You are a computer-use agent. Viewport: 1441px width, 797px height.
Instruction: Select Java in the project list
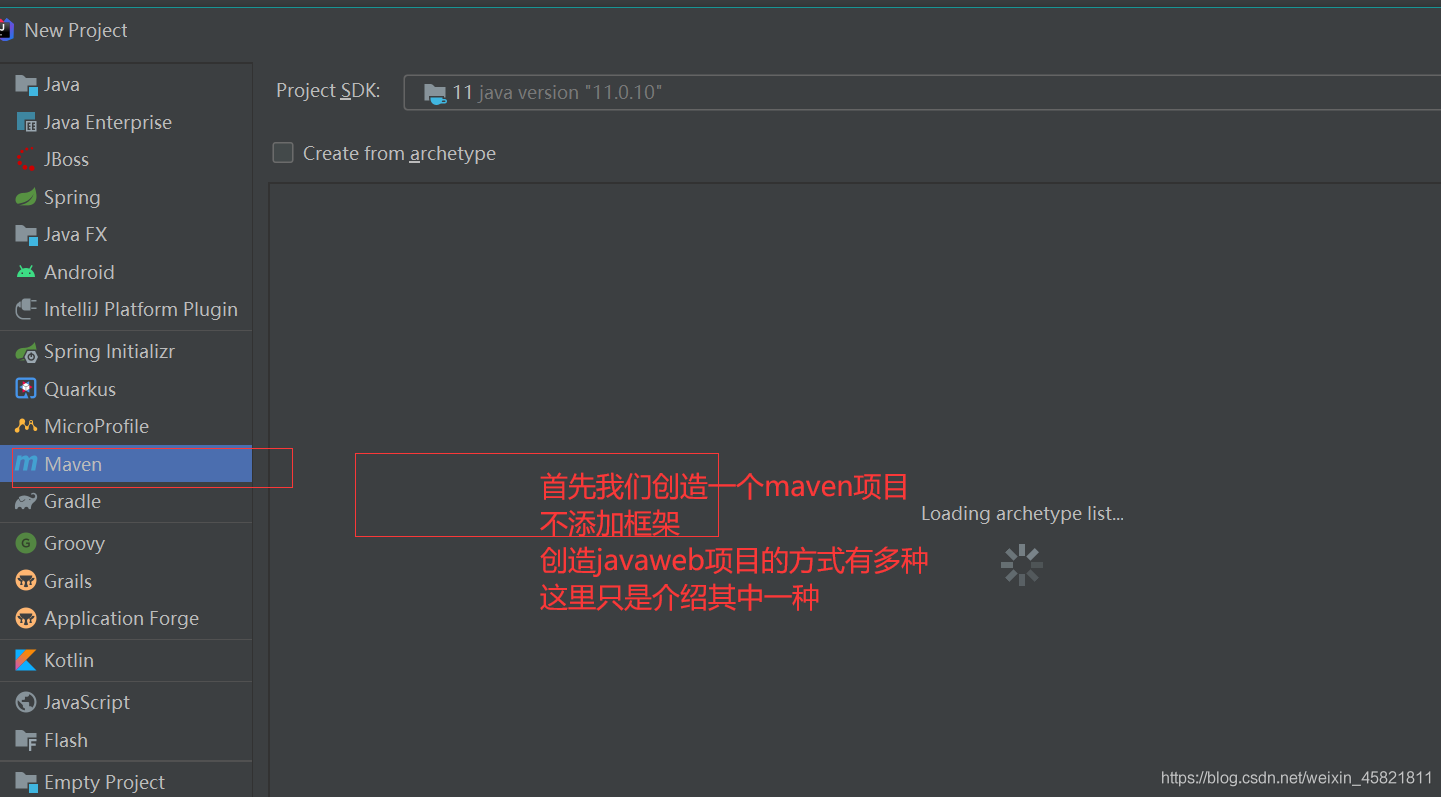click(x=60, y=84)
